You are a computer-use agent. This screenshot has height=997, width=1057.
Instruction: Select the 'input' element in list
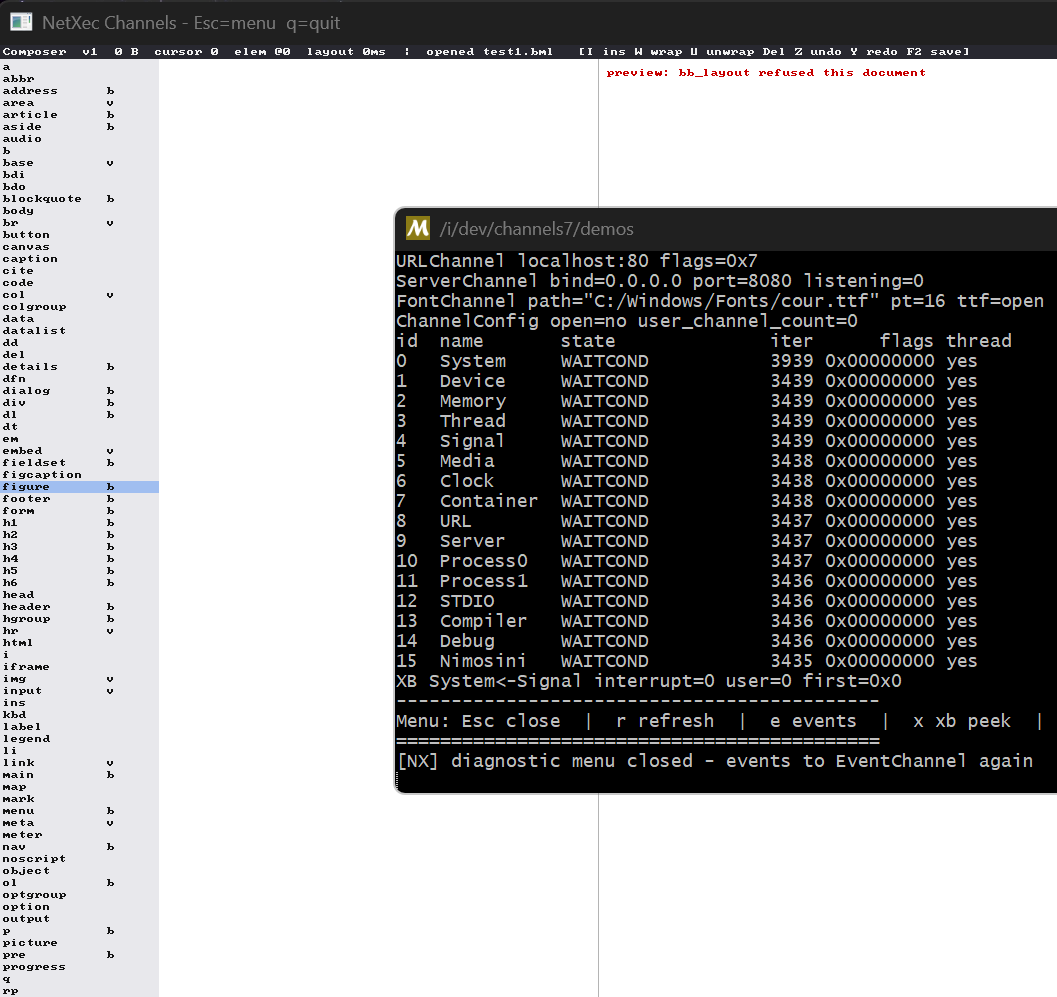(80, 691)
